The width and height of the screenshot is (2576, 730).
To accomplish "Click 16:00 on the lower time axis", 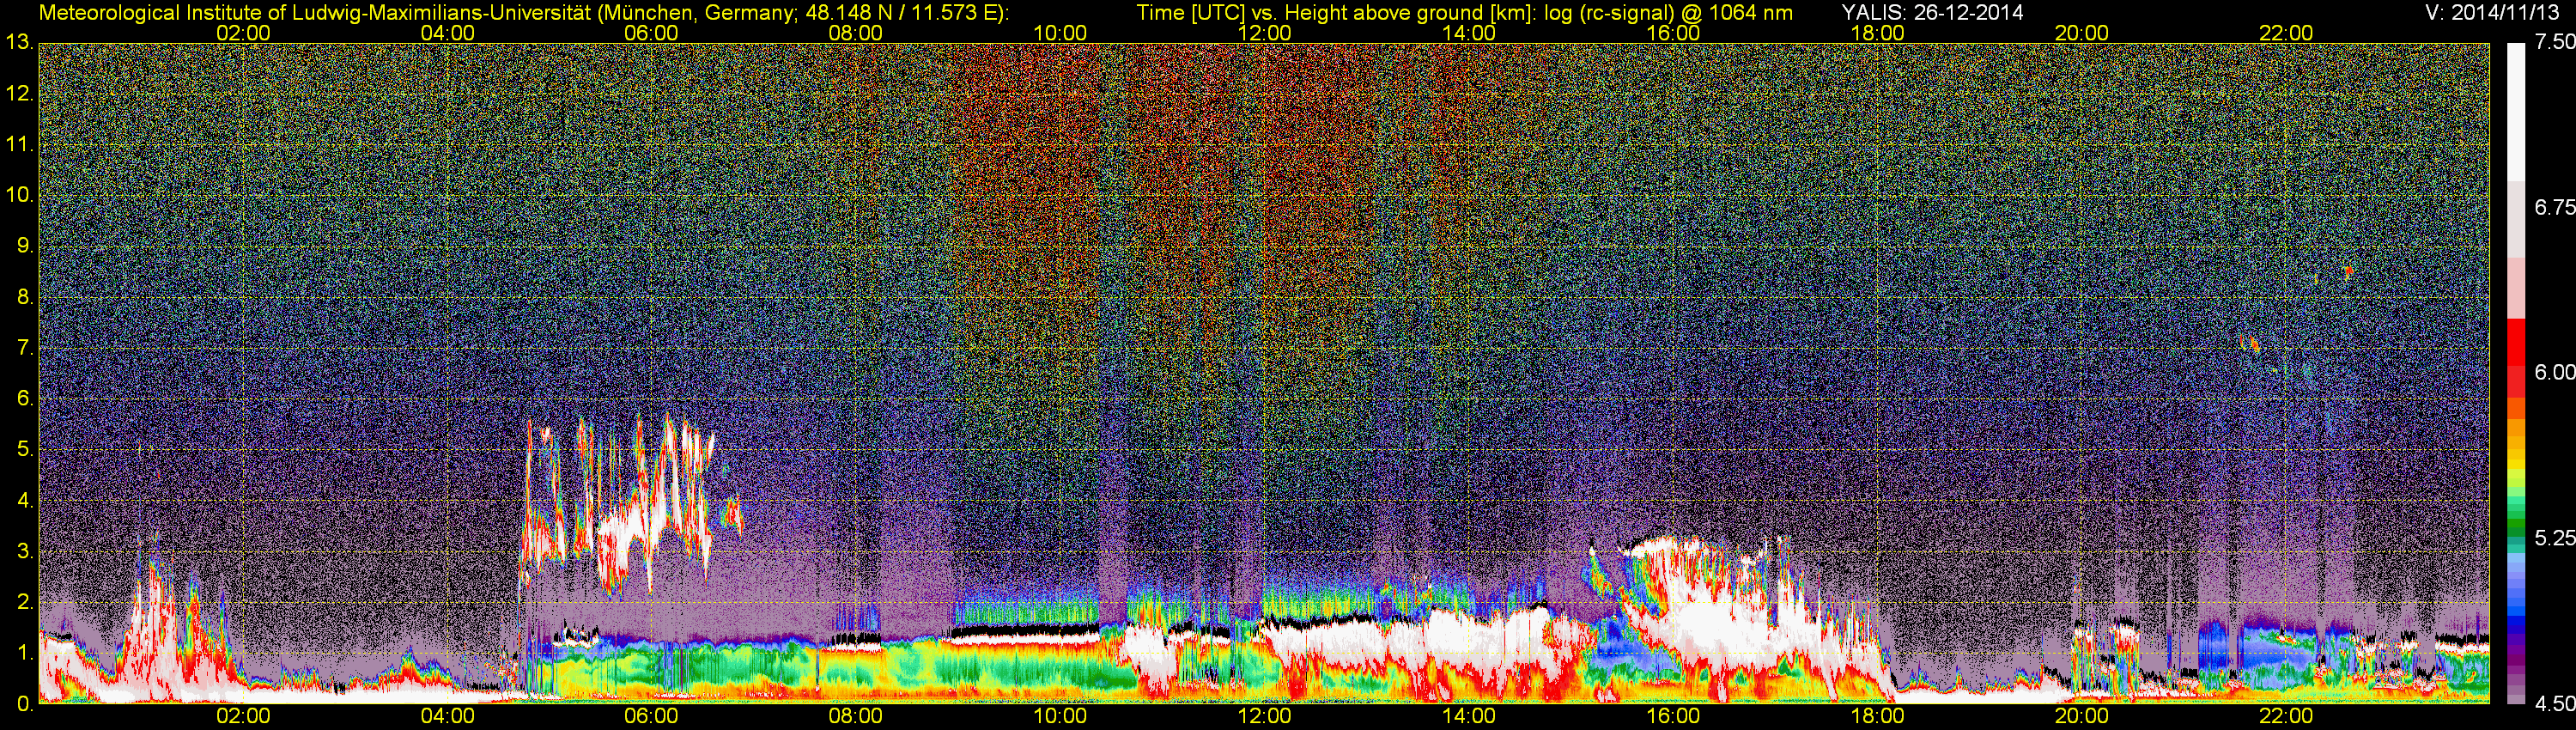I will click(1673, 716).
